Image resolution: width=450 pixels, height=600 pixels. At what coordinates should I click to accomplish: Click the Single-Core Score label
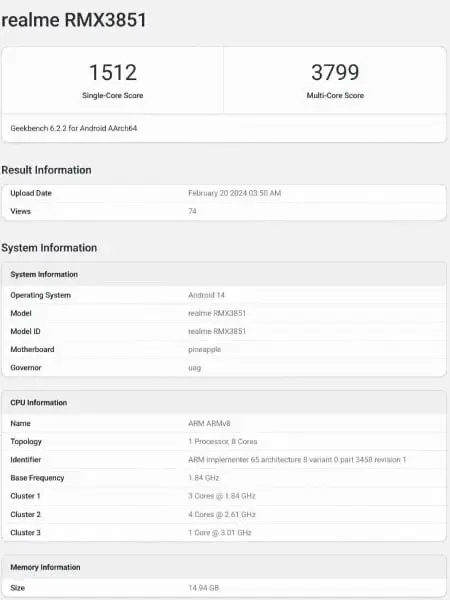[113, 95]
